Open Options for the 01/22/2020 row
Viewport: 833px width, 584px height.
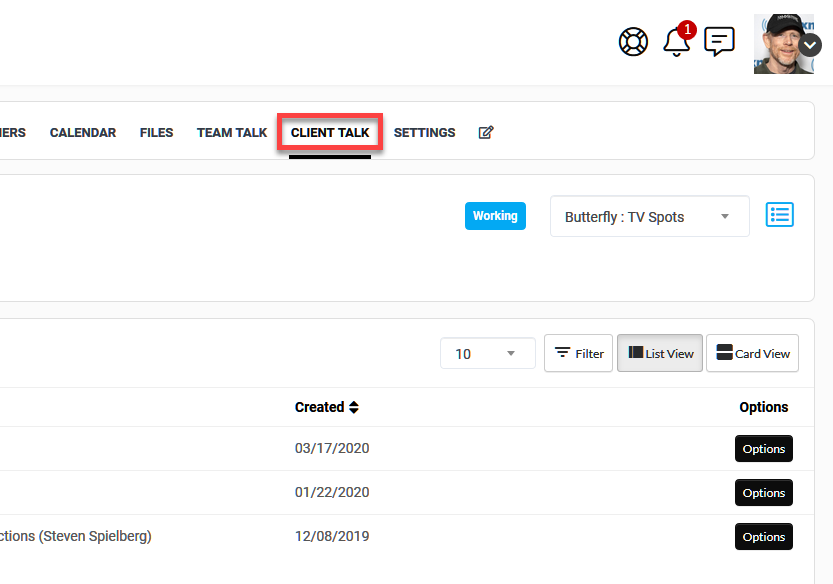(763, 493)
